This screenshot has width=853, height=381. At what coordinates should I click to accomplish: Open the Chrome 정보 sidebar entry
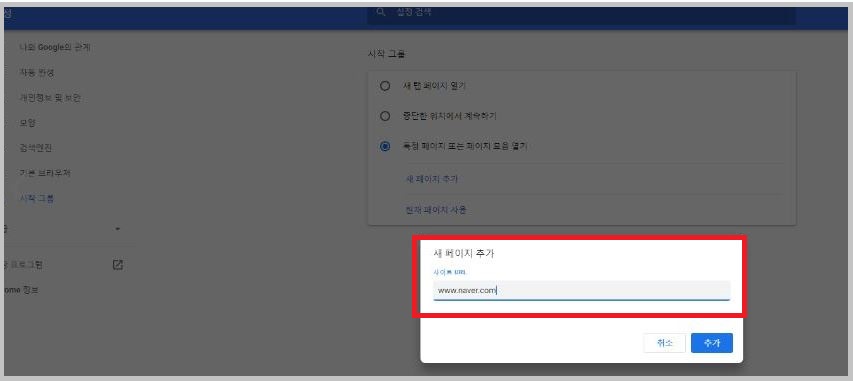(21, 290)
